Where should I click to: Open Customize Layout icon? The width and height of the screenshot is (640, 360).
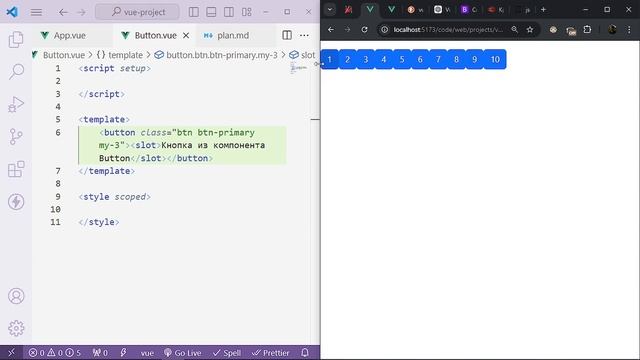click(247, 12)
